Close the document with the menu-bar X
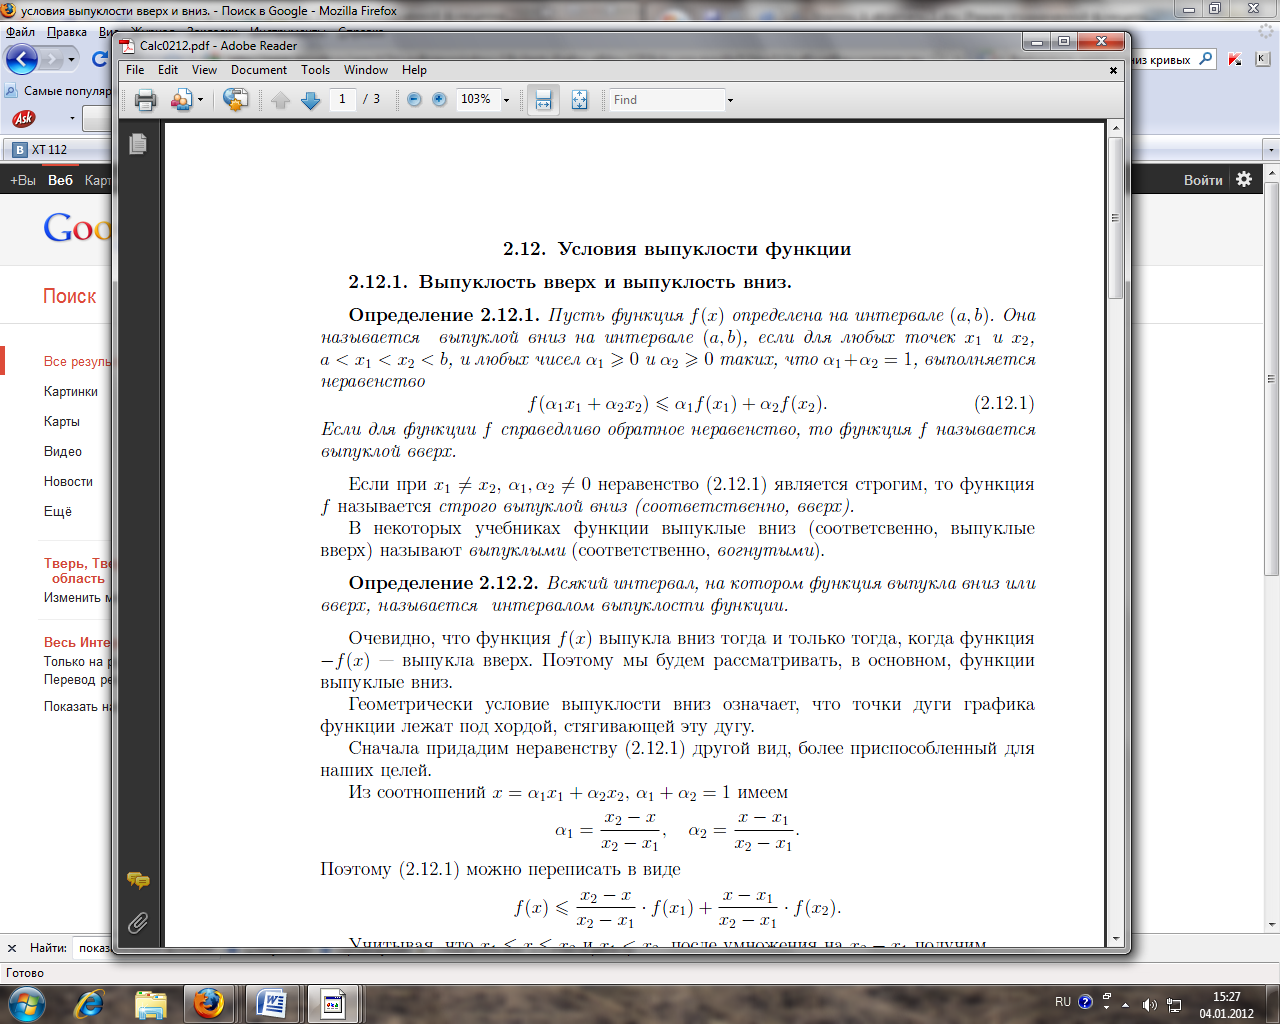 click(x=1113, y=70)
